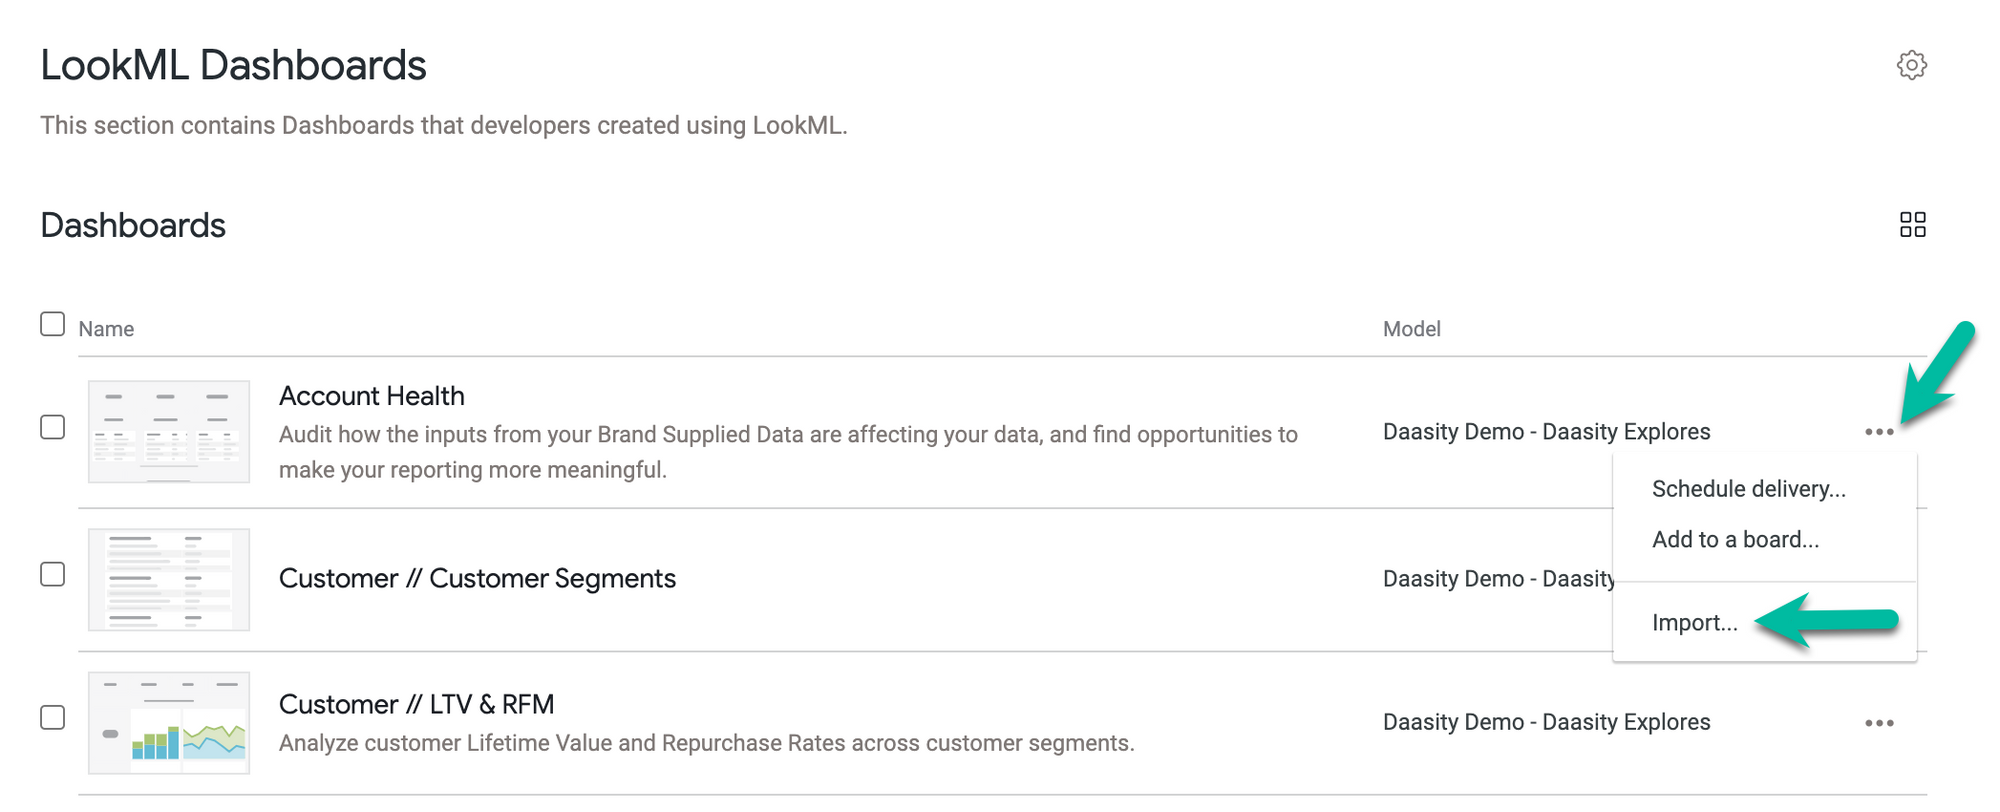Open Account Health three-dot menu
The image size is (2000, 812).
(1879, 432)
